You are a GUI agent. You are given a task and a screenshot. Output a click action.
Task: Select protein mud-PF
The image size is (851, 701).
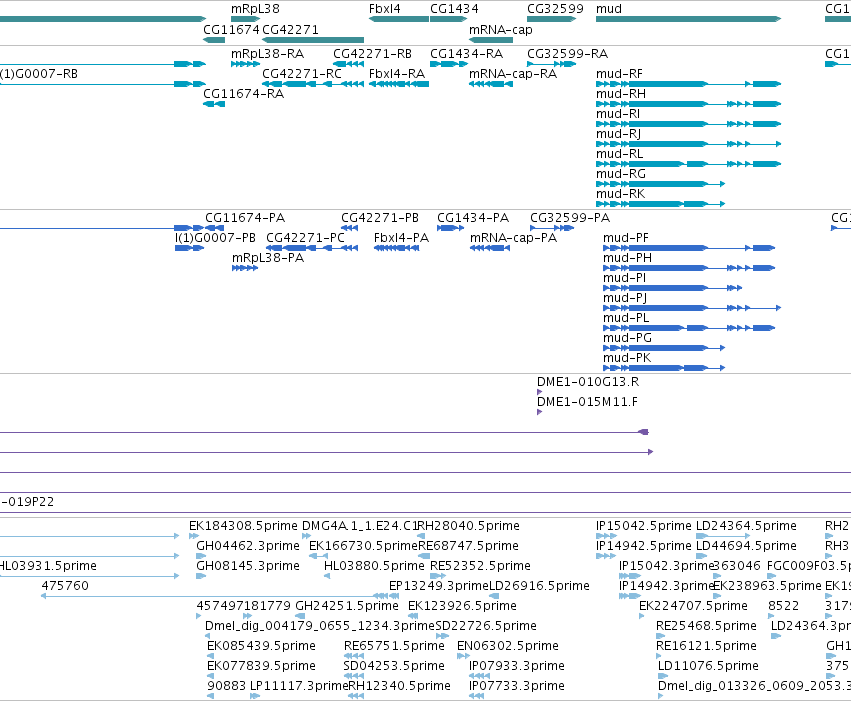tap(625, 238)
